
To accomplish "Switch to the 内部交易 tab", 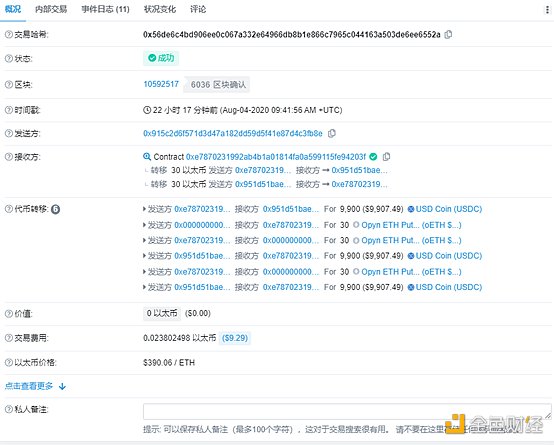I will pyautogui.click(x=51, y=9).
